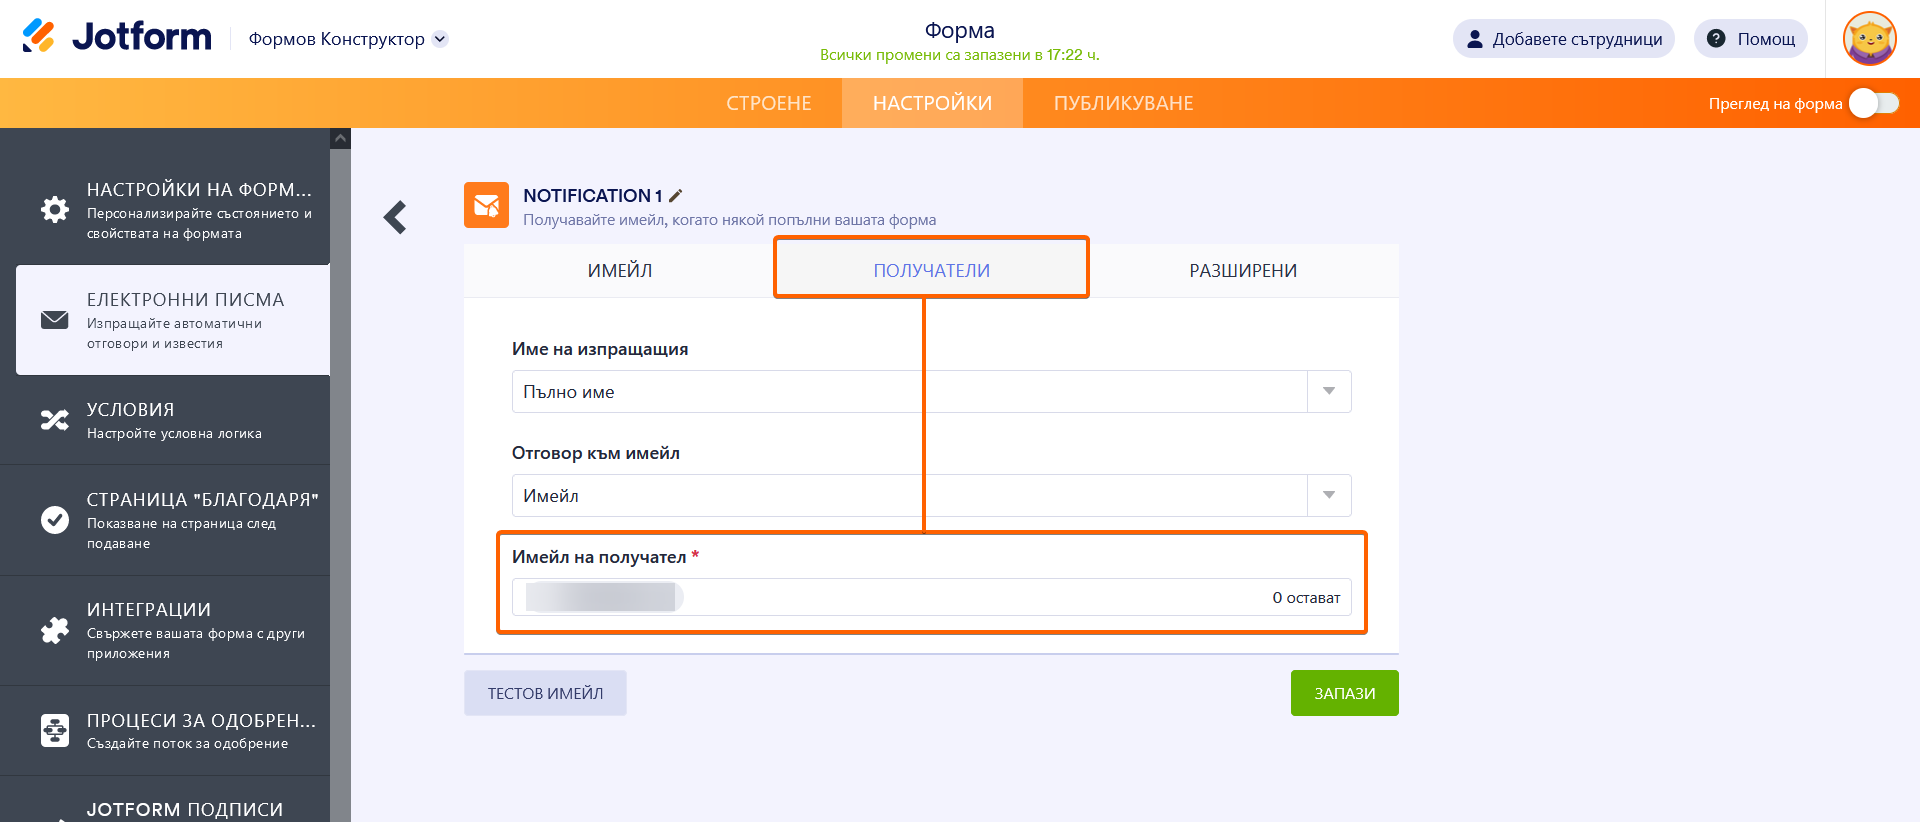Click the puzzle piece integrations icon
Viewport: 1920px width, 822px height.
(55, 630)
